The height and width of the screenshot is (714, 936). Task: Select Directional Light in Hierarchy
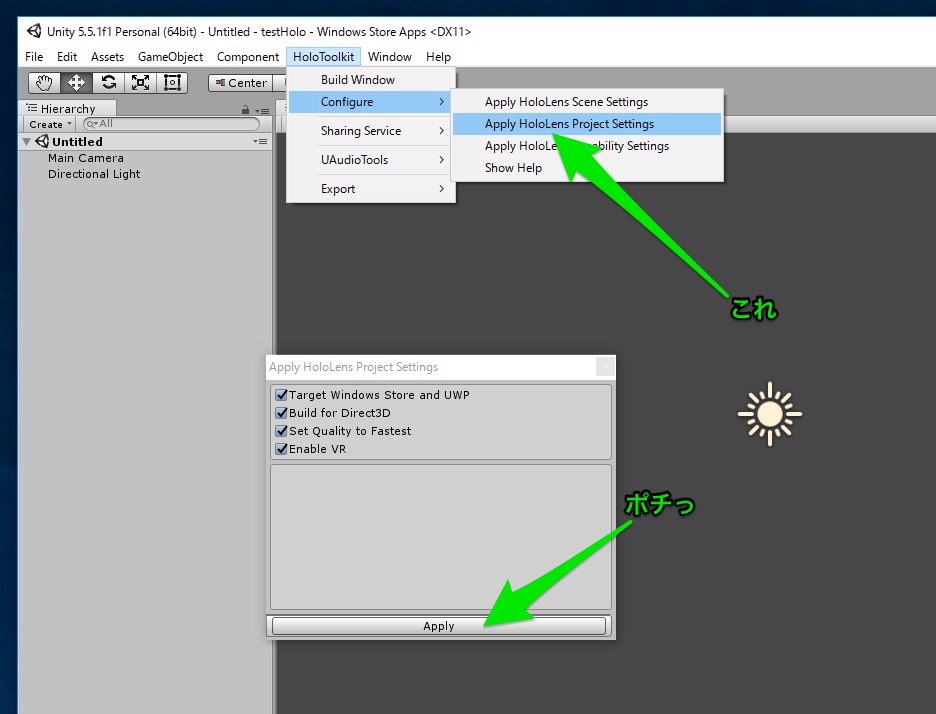(x=94, y=174)
